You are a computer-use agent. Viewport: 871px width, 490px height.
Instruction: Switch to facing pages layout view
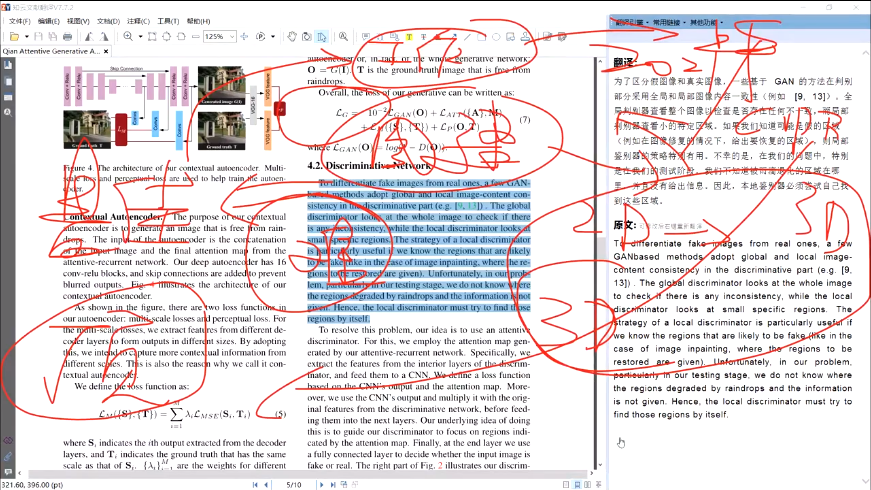(x=588, y=484)
